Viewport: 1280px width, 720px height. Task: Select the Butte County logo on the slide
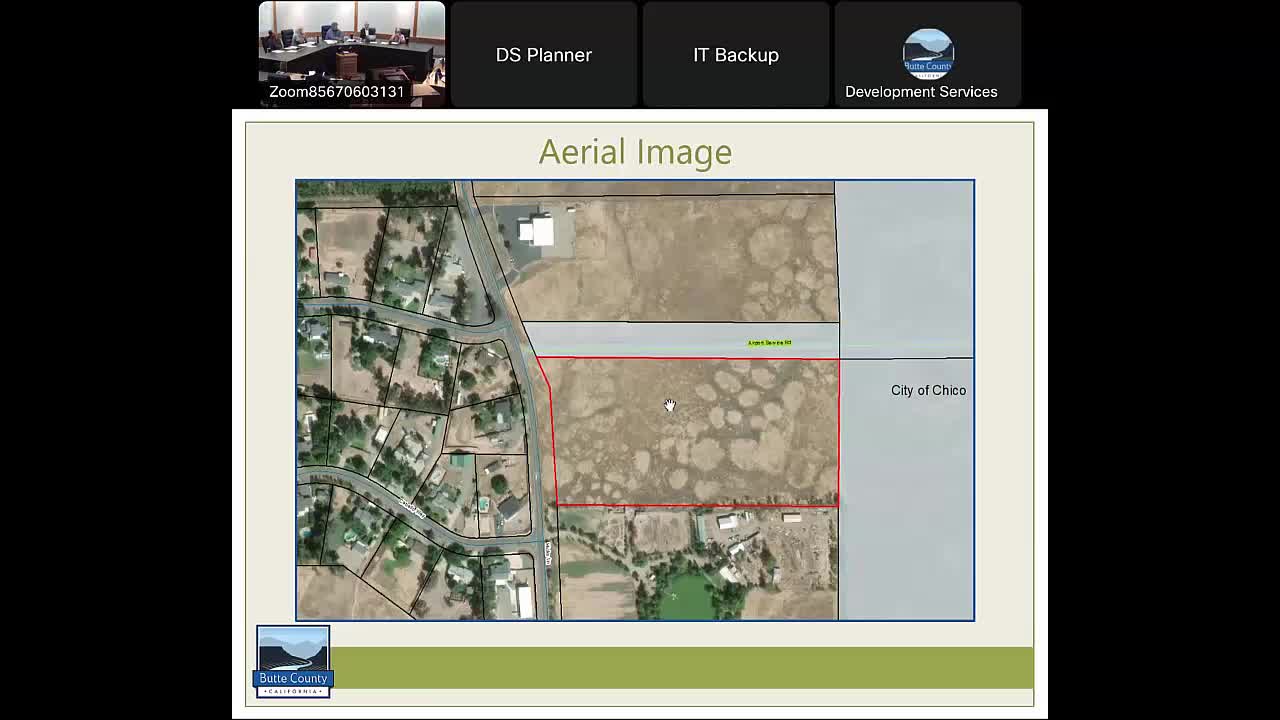(292, 660)
